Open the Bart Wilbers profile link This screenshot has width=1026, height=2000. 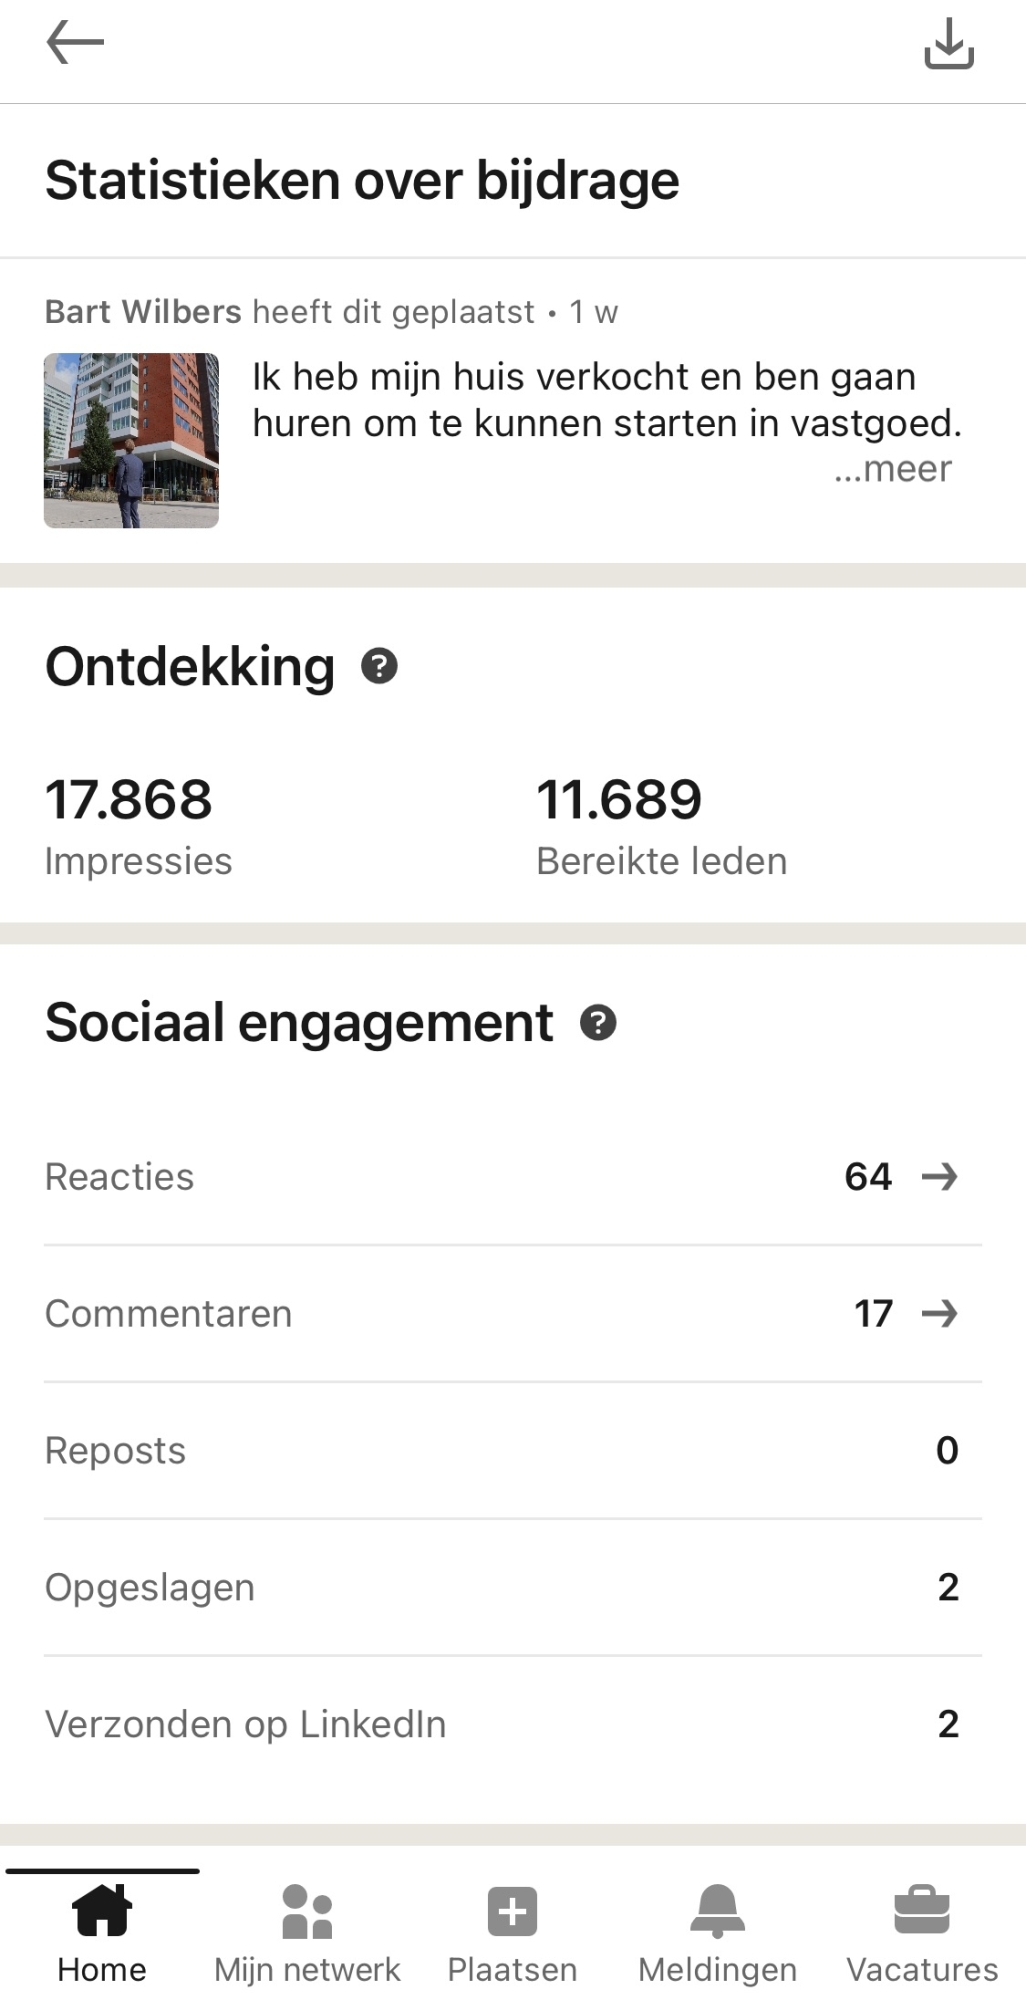pyautogui.click(x=143, y=312)
